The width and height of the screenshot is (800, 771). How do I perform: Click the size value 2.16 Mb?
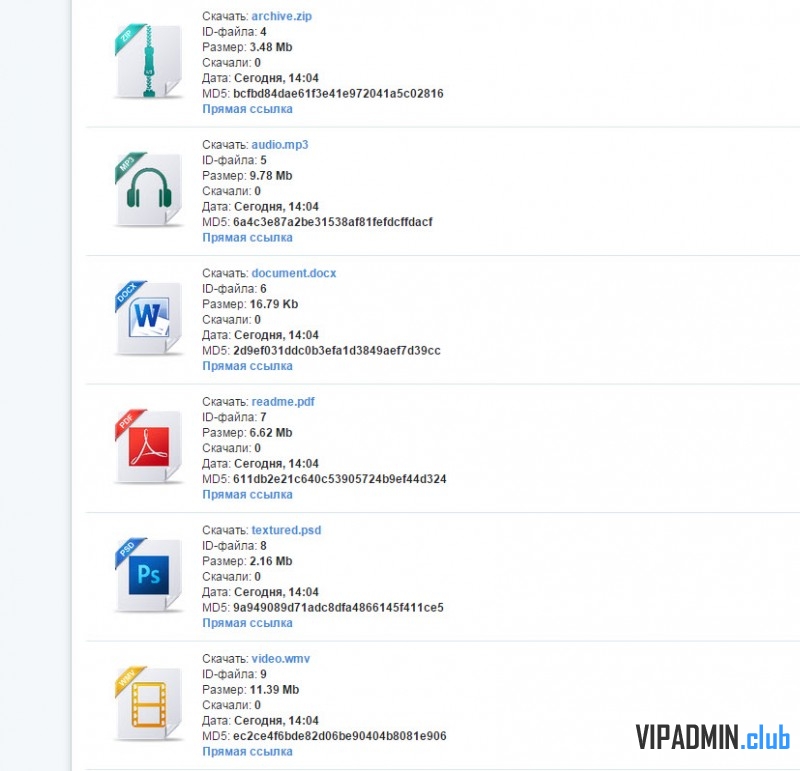271,562
